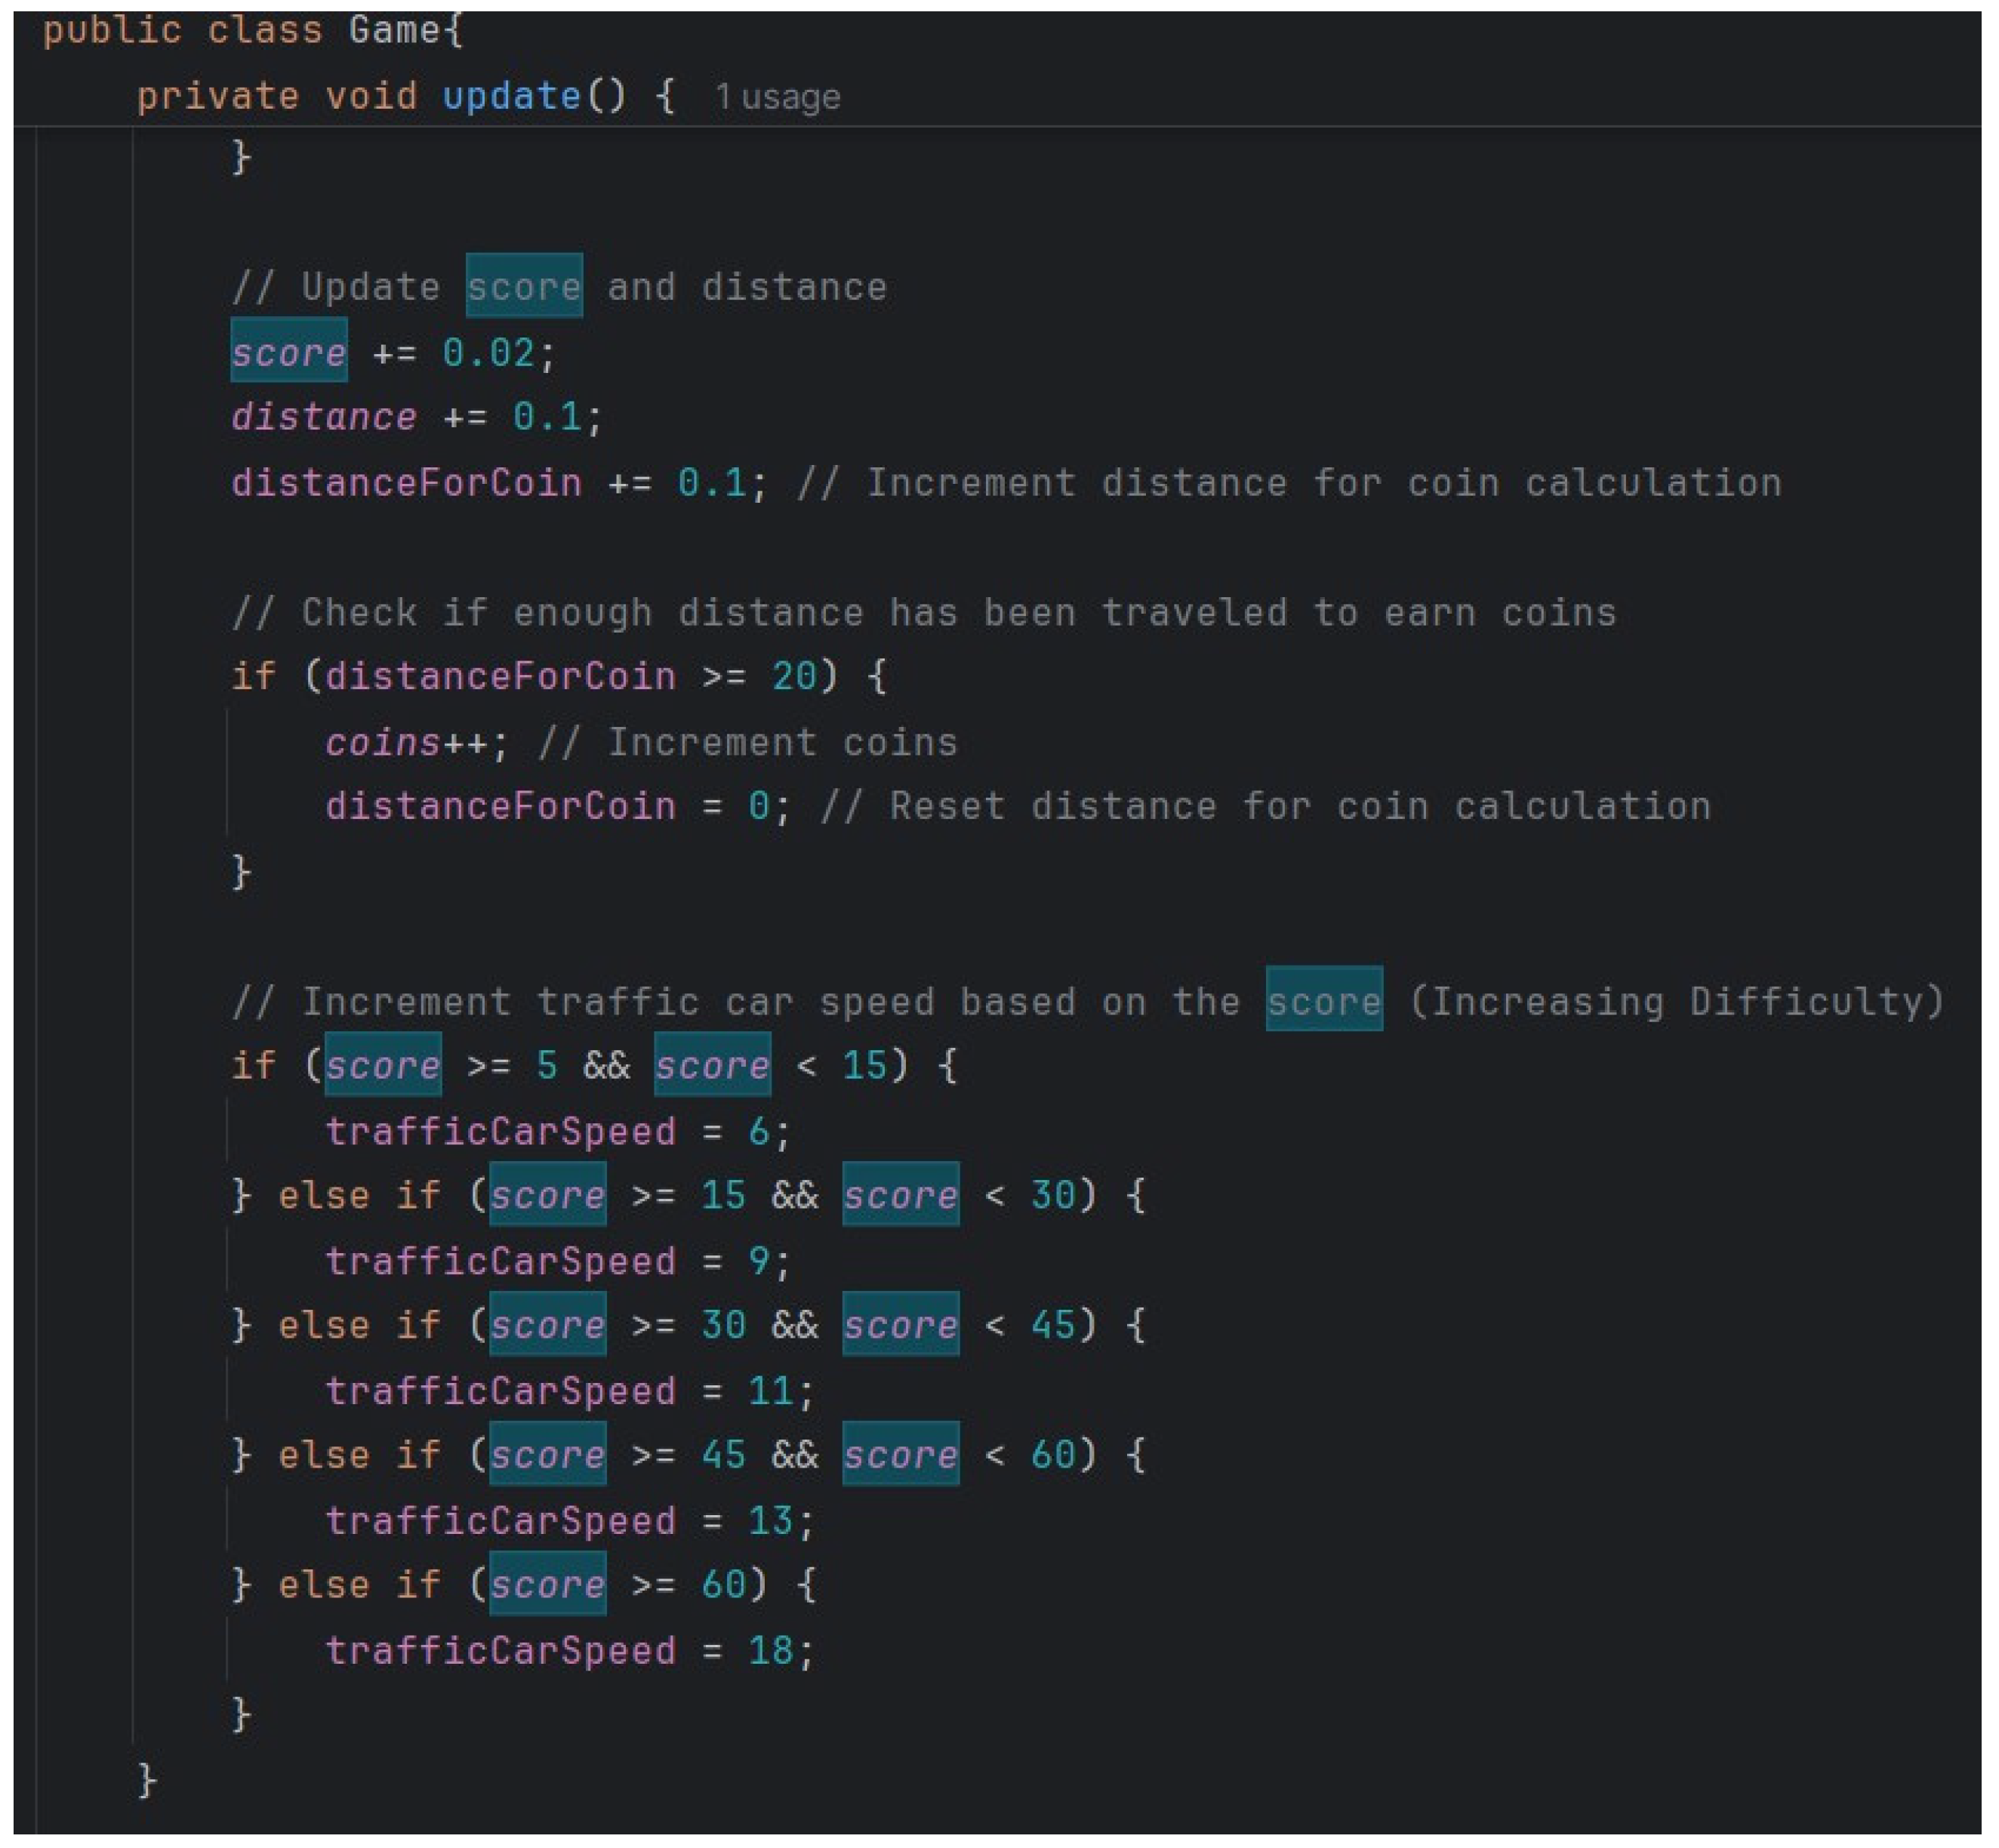
Task: Click the trafficCarSpeed = 6 assignment
Action: point(556,1132)
